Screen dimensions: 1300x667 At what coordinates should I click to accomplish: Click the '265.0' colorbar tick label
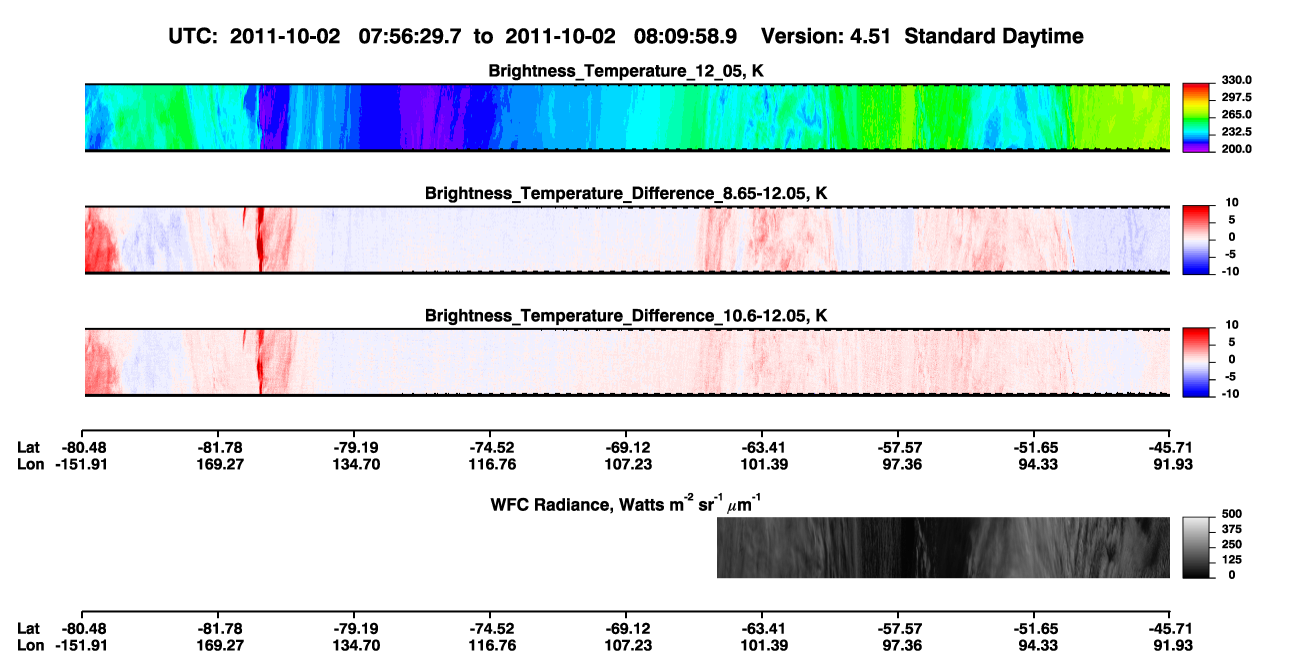click(x=1236, y=115)
